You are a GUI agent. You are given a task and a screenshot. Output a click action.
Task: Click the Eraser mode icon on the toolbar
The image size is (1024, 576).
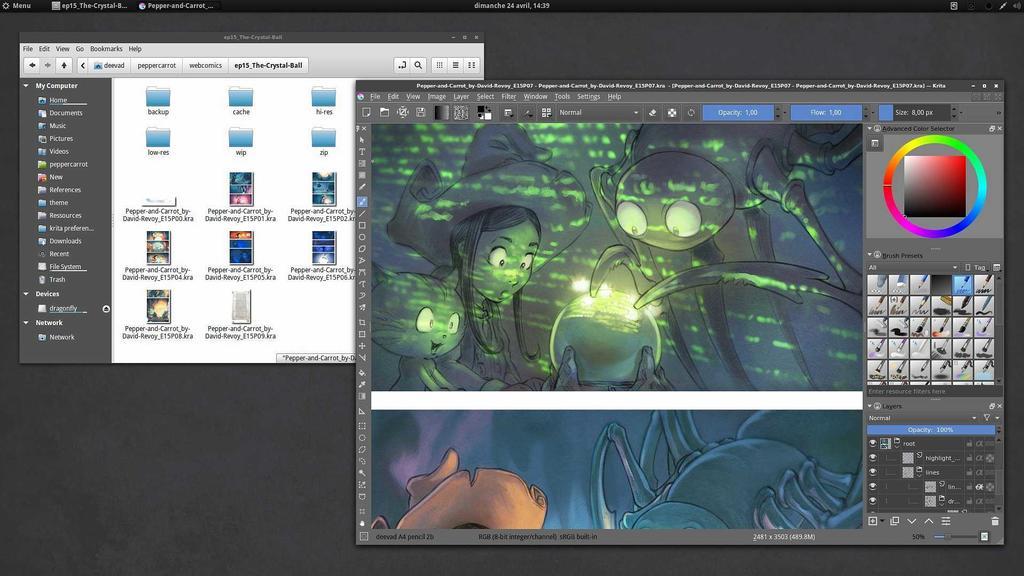pos(652,112)
